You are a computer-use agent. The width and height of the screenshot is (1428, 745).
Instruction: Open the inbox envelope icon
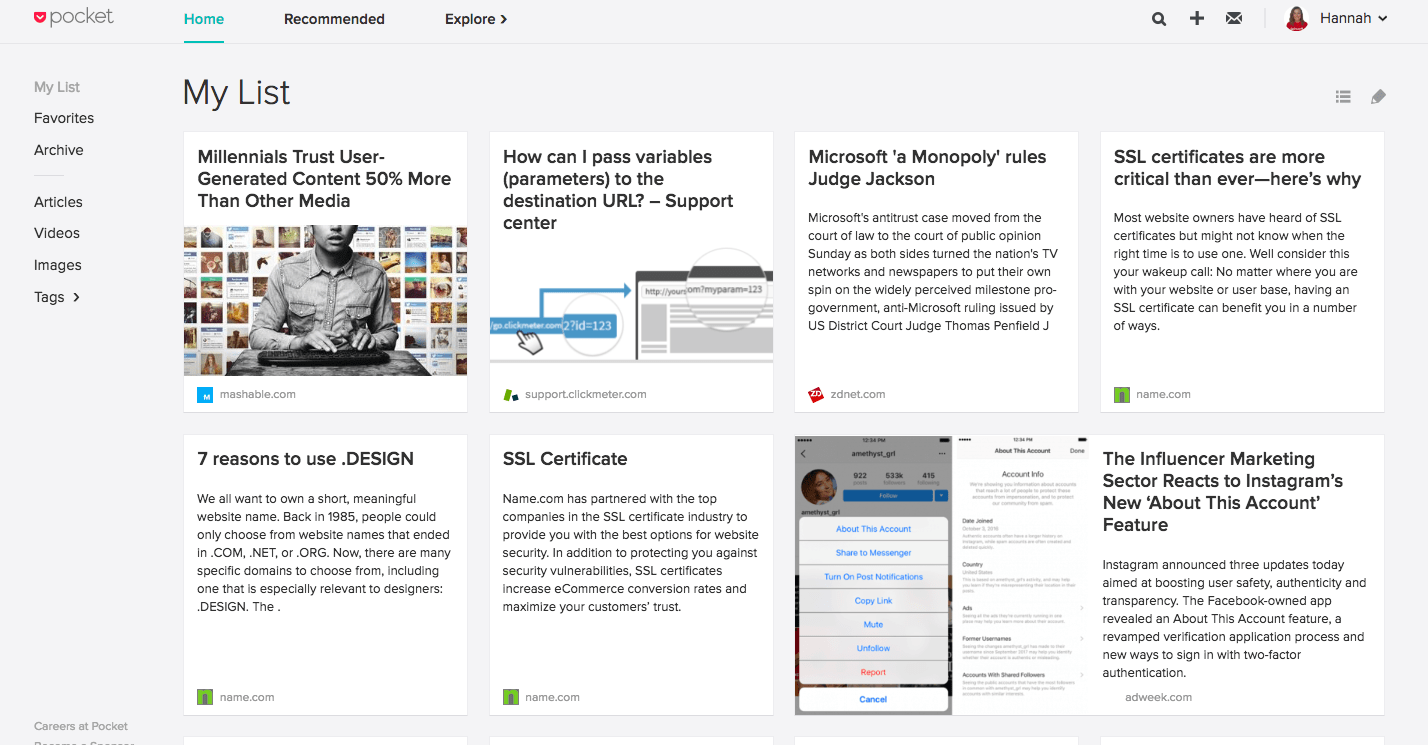[x=1234, y=18]
